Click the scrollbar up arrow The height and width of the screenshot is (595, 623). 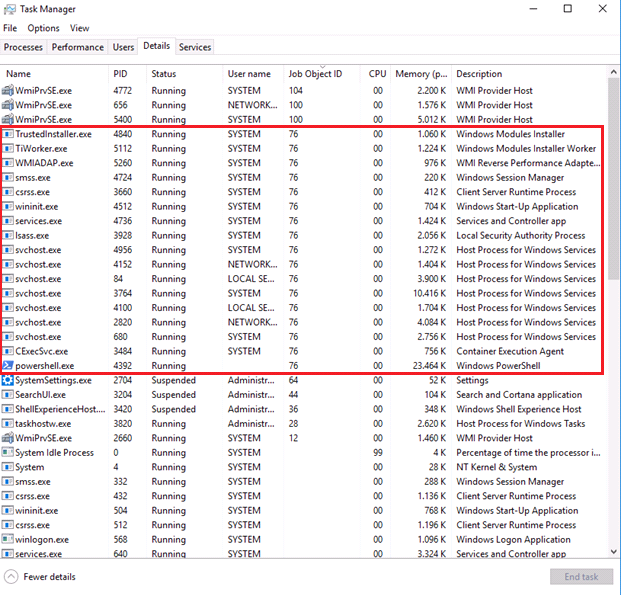pyautogui.click(x=613, y=72)
